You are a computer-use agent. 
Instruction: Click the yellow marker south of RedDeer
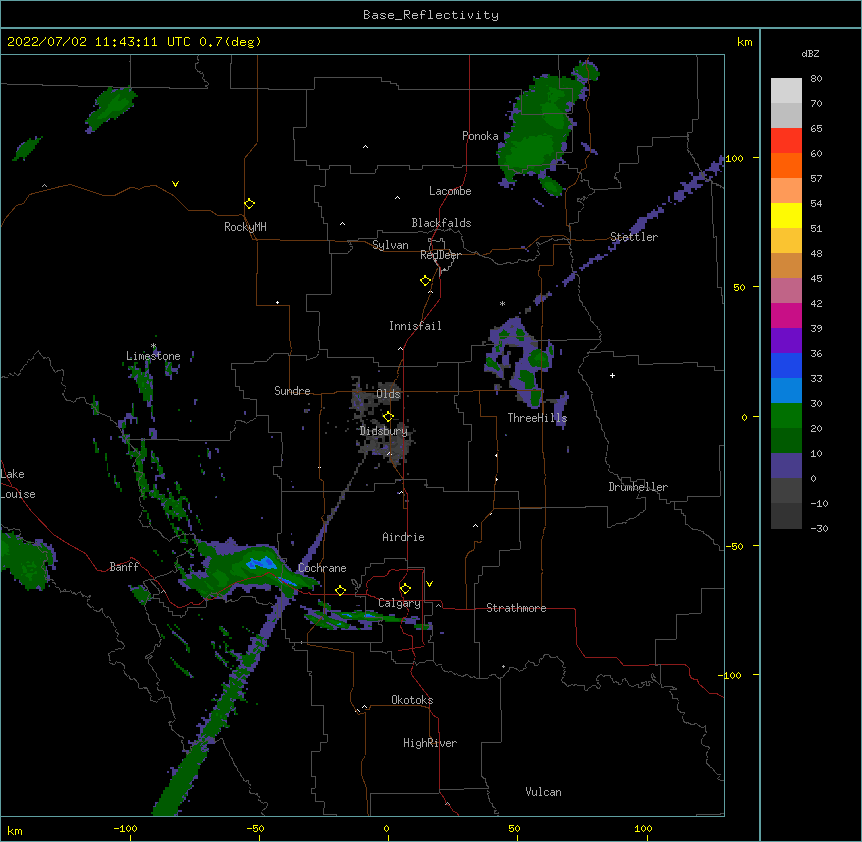tap(426, 281)
